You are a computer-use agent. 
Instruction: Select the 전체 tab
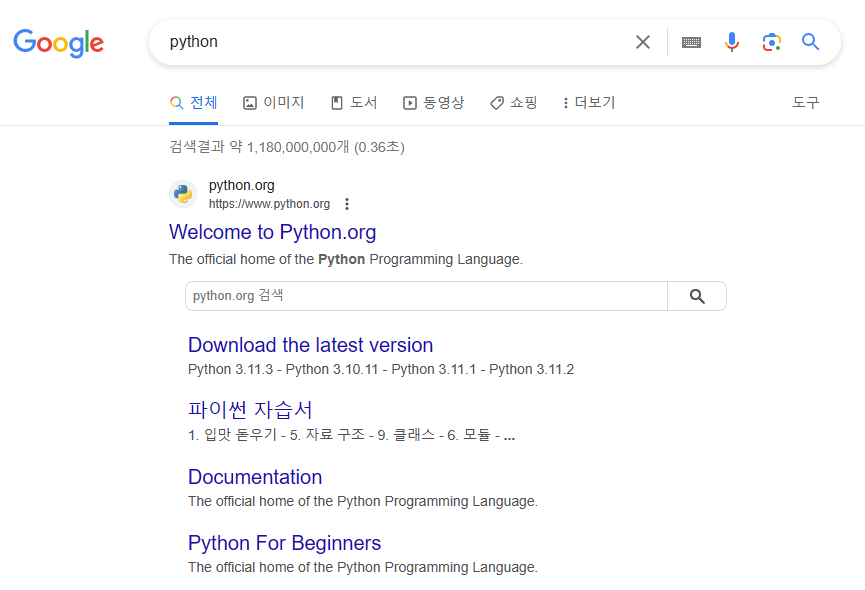[x=194, y=103]
